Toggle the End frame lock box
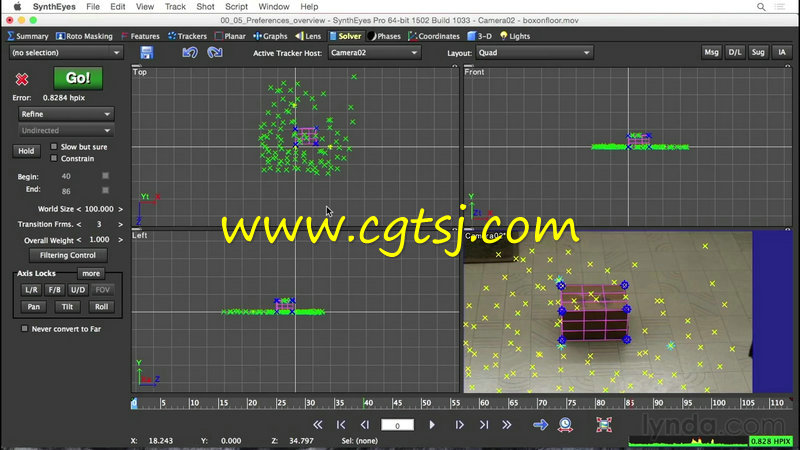 (x=105, y=190)
